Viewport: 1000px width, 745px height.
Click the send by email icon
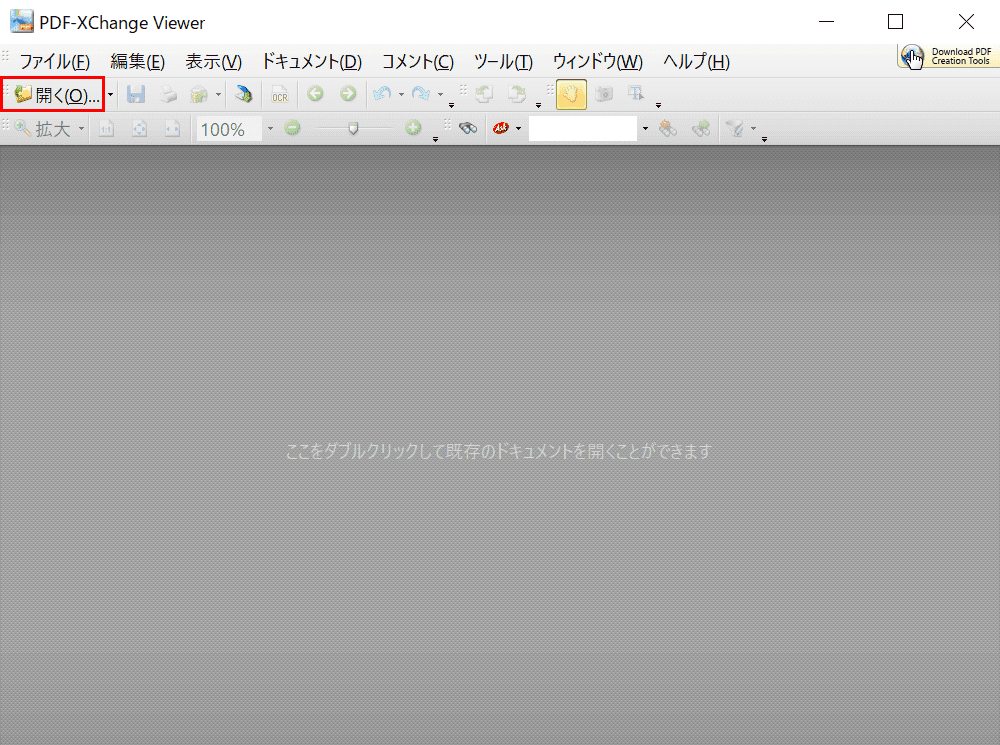(200, 94)
